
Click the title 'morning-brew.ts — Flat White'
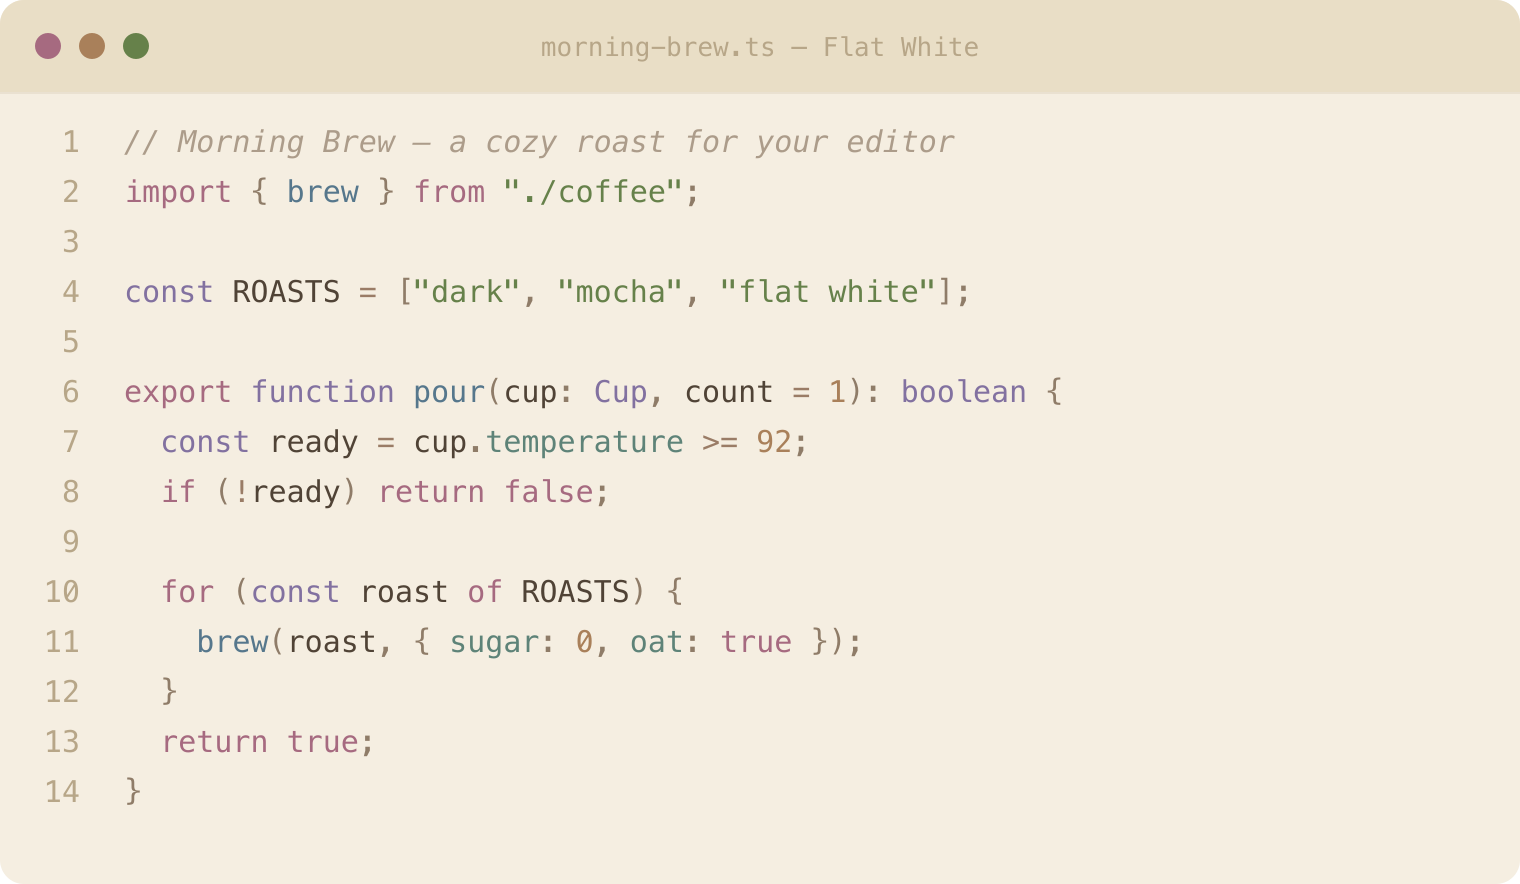tap(760, 47)
